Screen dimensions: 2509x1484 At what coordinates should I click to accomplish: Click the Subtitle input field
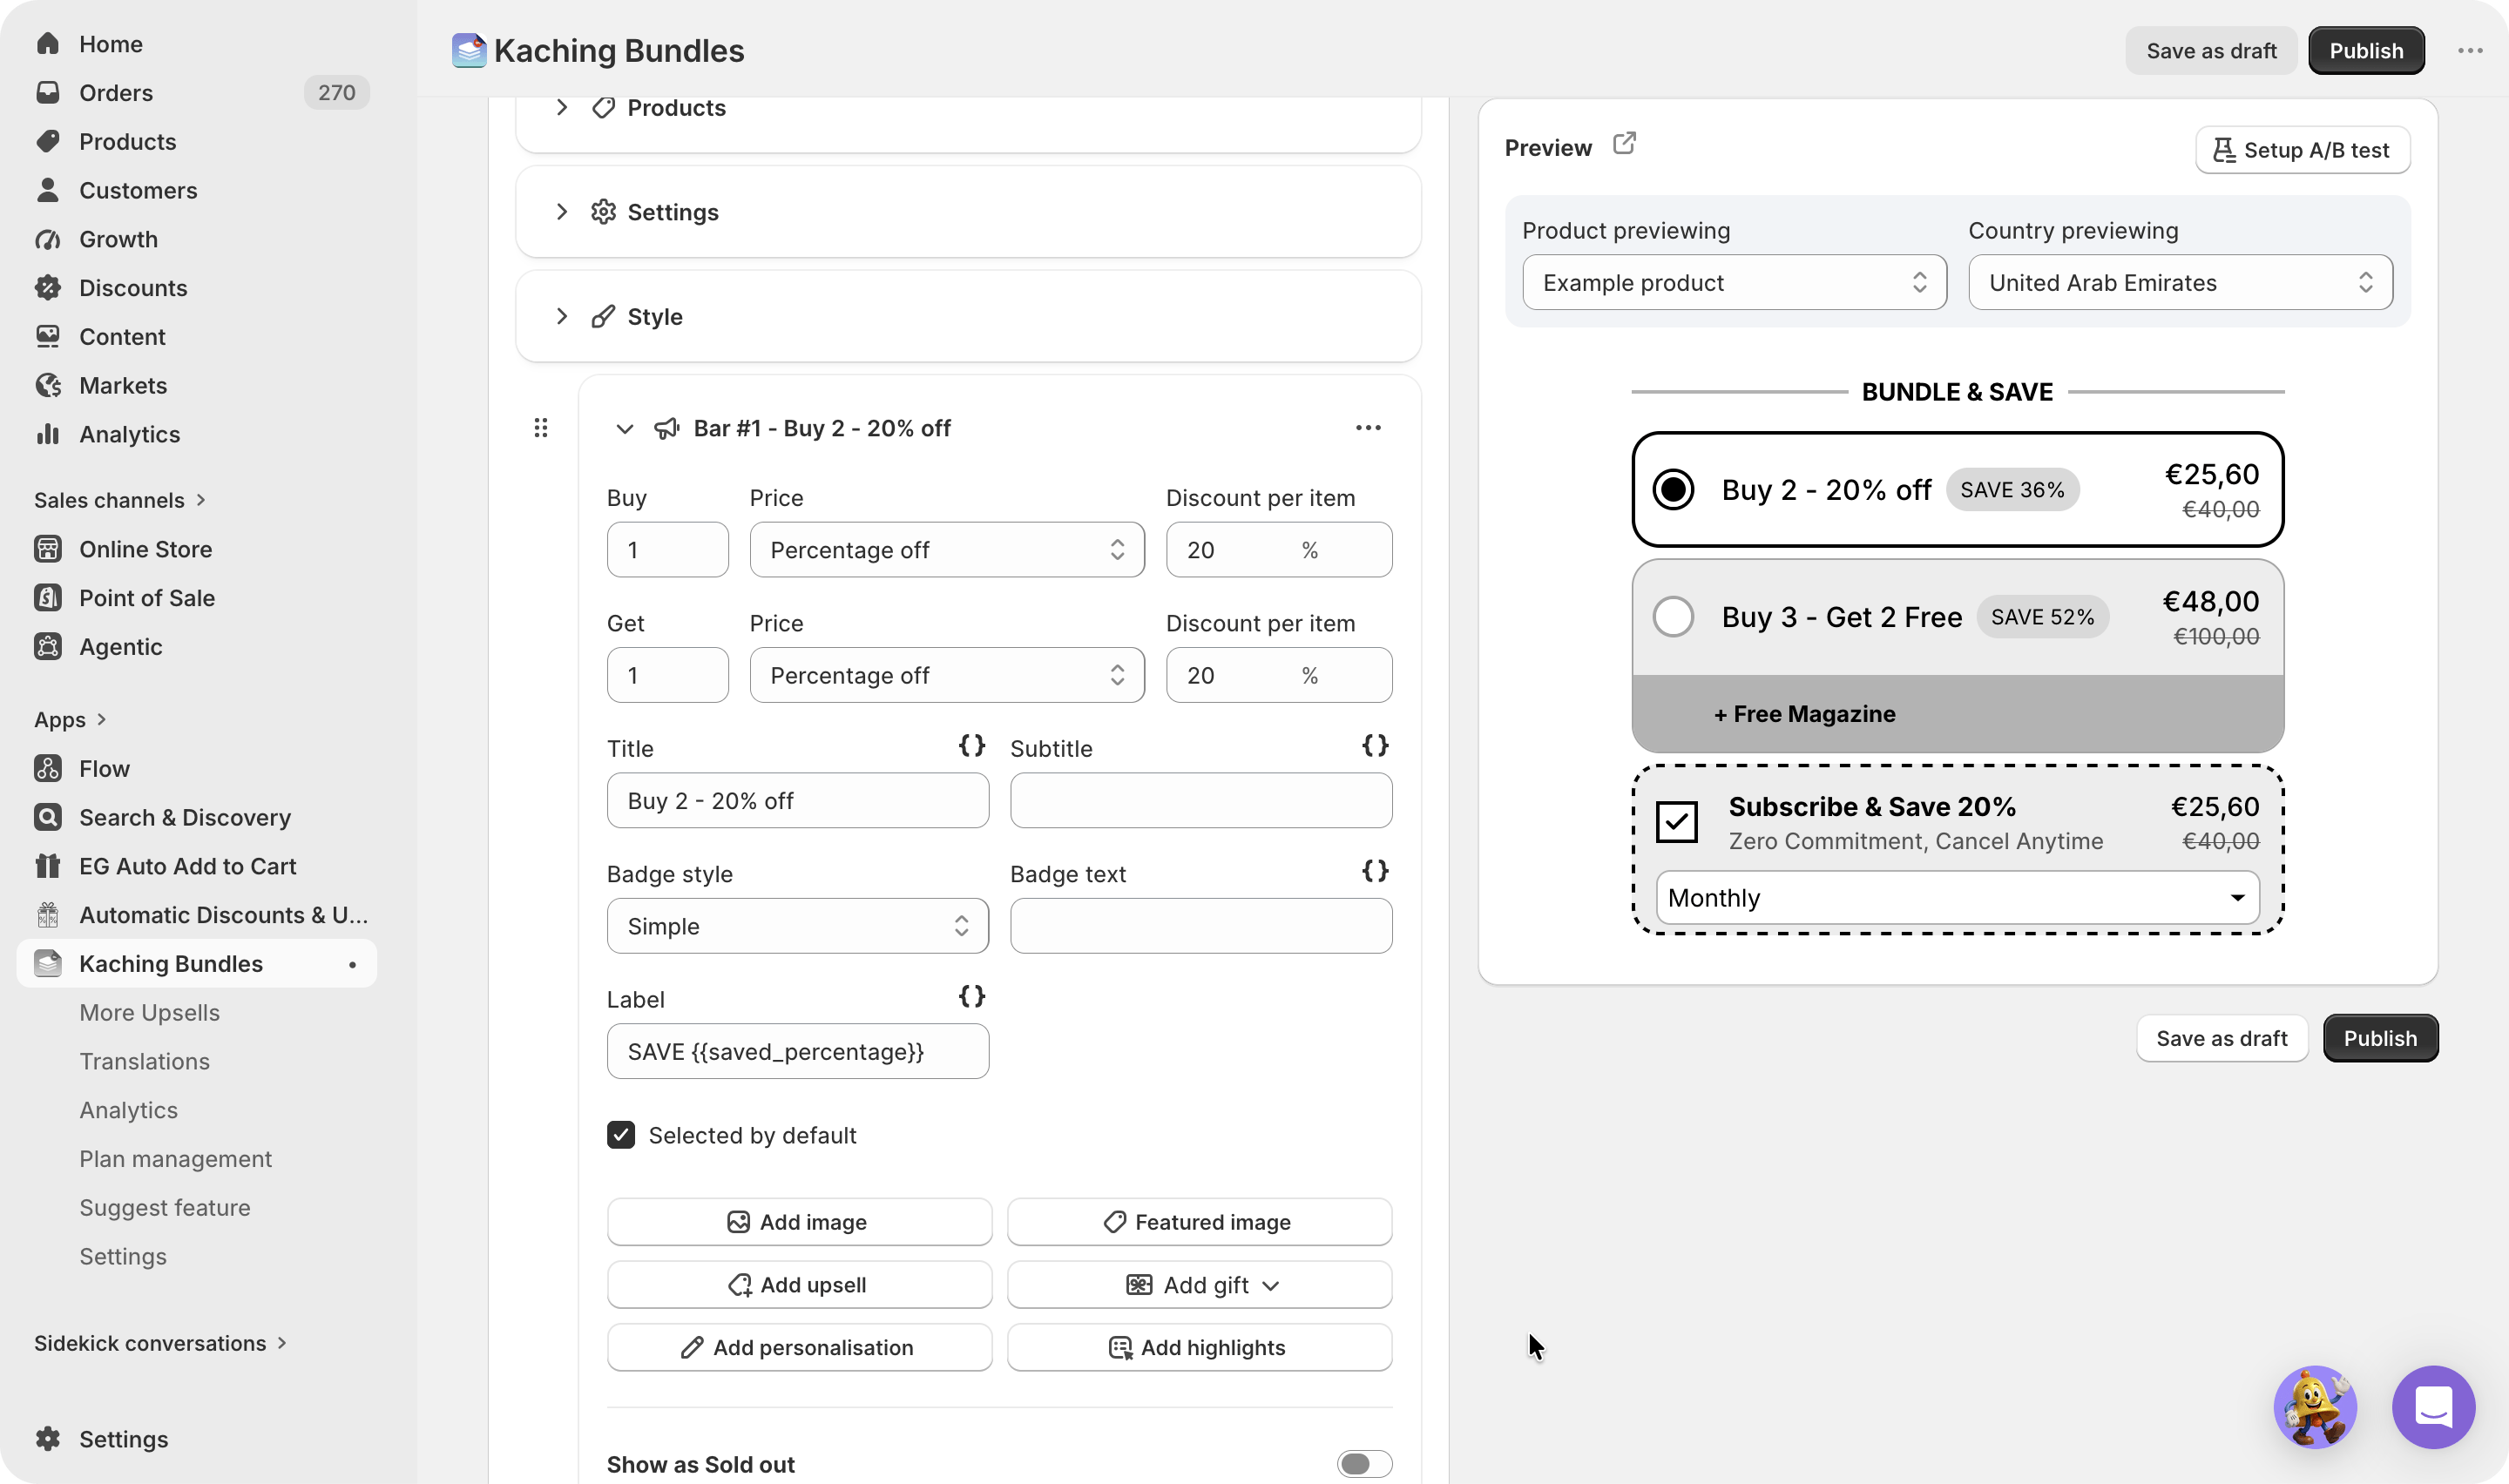pos(1201,801)
